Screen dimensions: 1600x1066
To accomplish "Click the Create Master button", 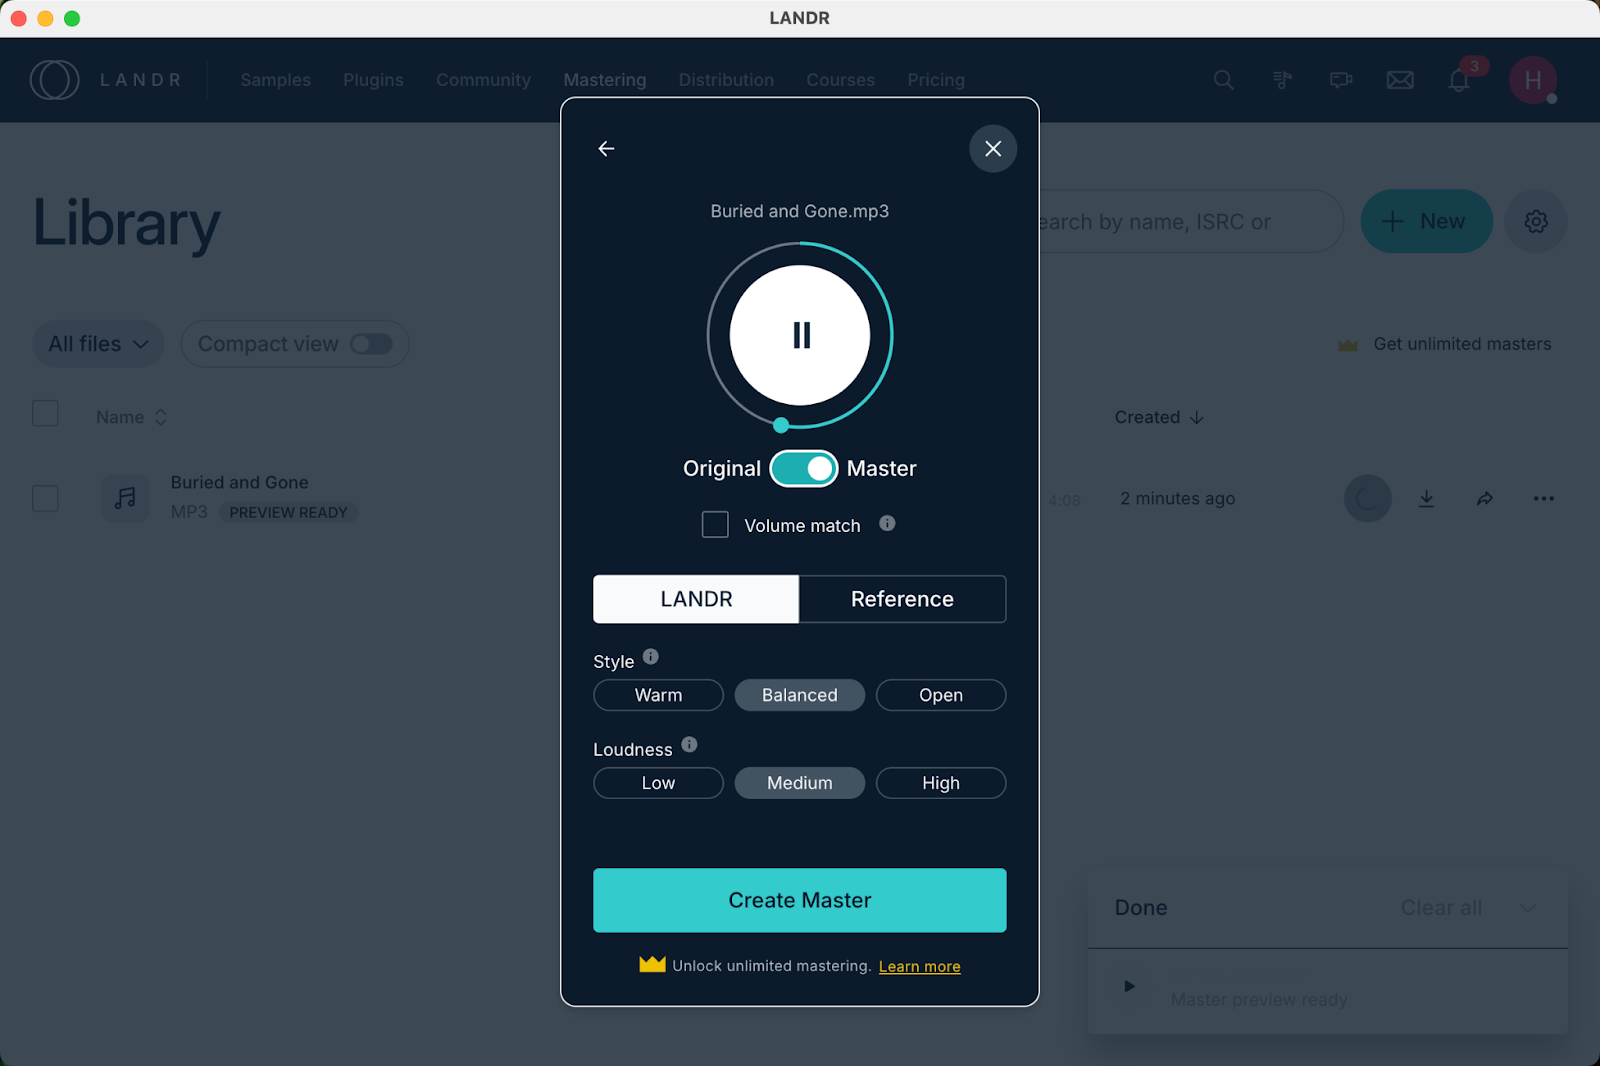I will point(800,900).
